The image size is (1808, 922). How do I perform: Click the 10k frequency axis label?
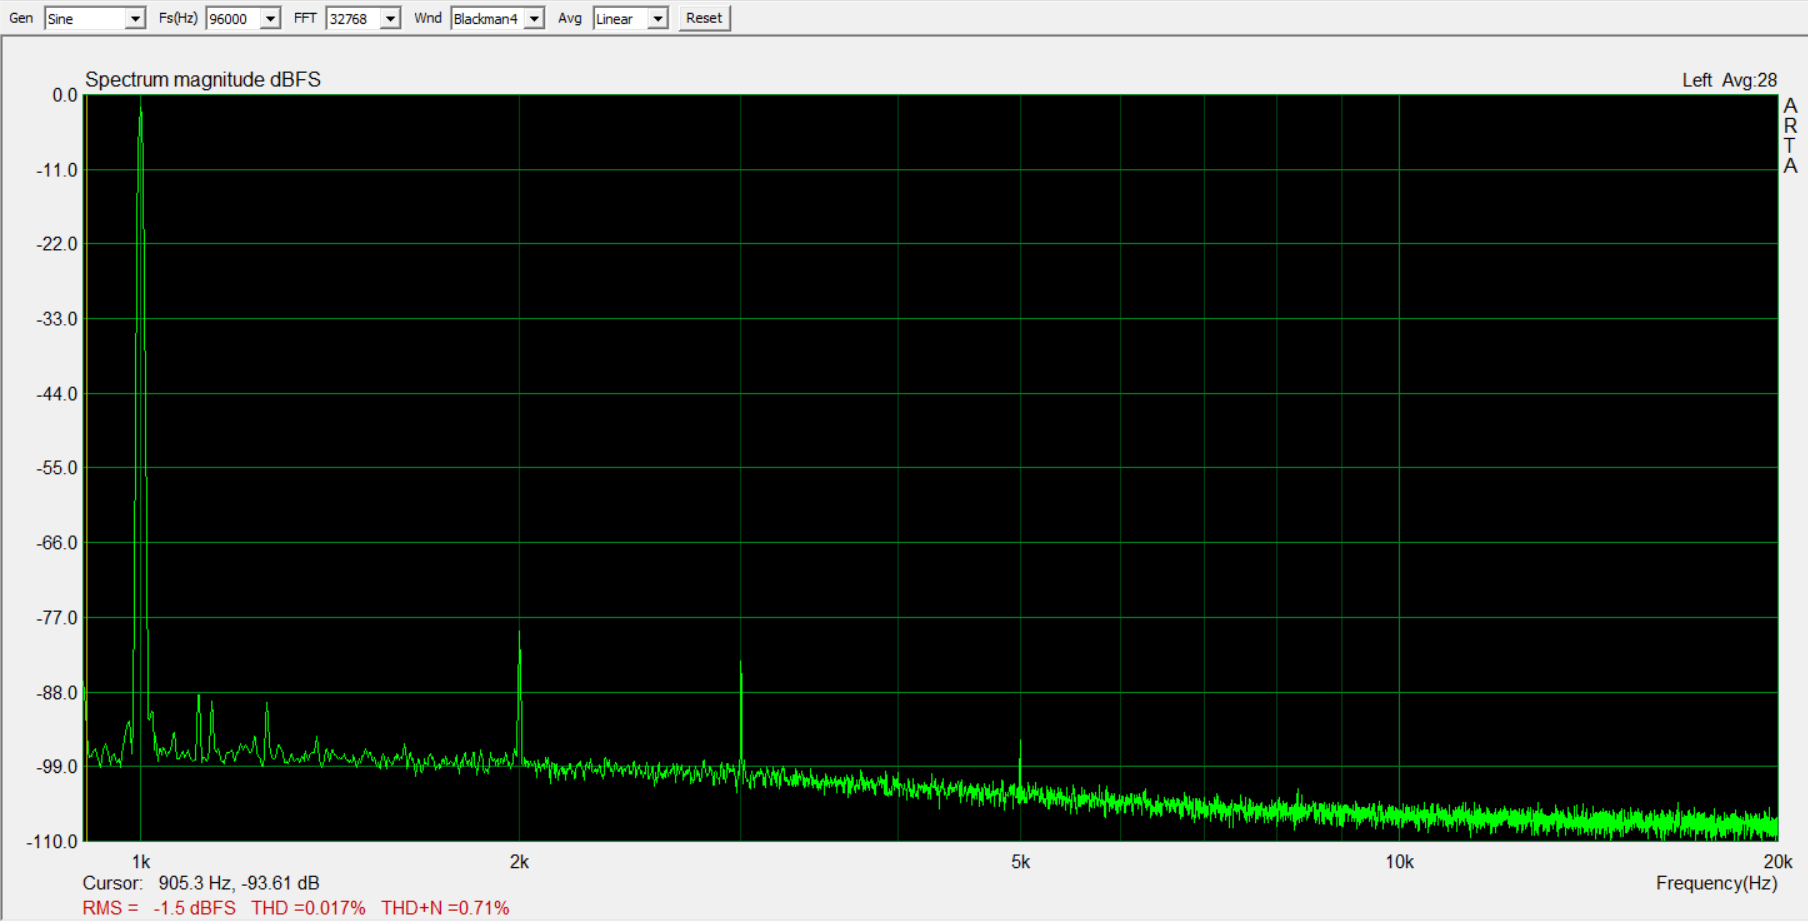1399,862
